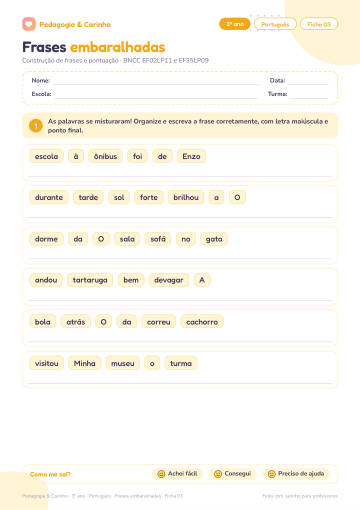The image size is (360, 510).
Task: Click the word chip 'de'
Action: 162,156
